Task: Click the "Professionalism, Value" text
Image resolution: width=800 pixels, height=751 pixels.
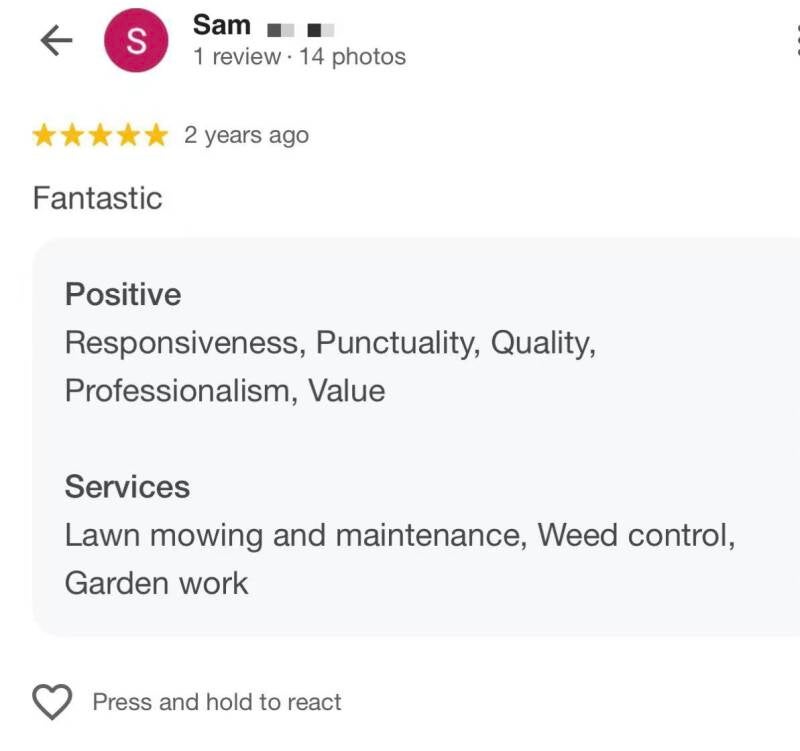Action: coord(225,390)
